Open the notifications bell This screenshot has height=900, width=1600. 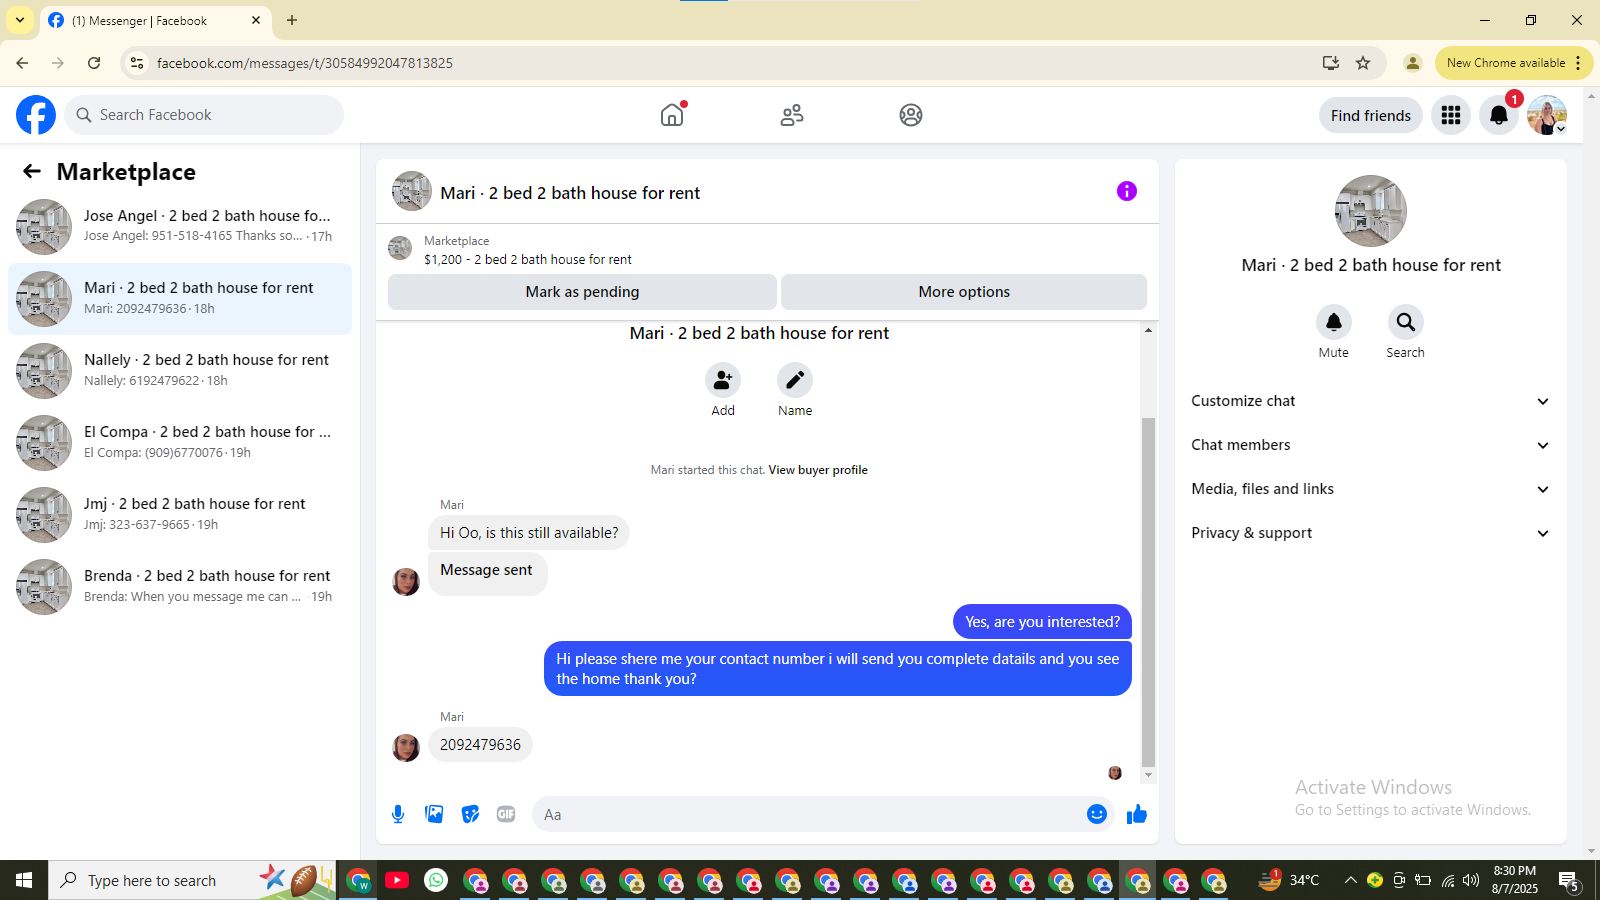coord(1499,115)
